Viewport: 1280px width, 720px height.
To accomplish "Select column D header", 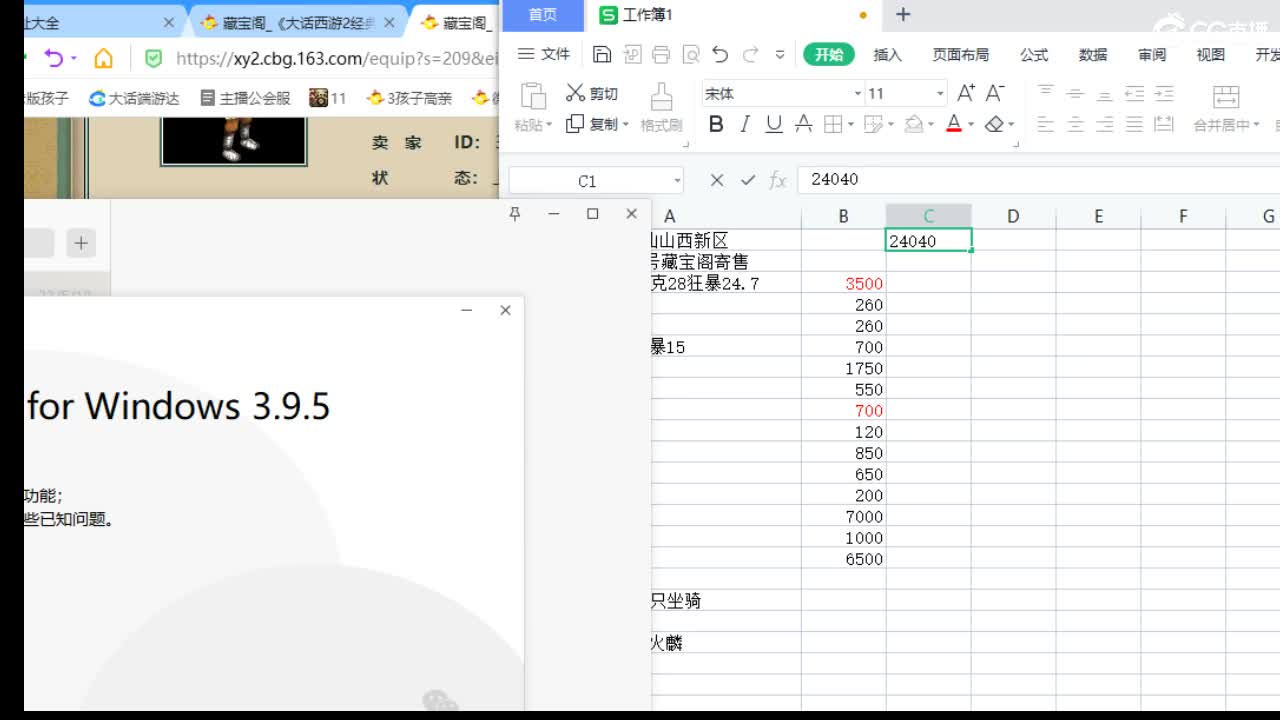I will pyautogui.click(x=1013, y=216).
